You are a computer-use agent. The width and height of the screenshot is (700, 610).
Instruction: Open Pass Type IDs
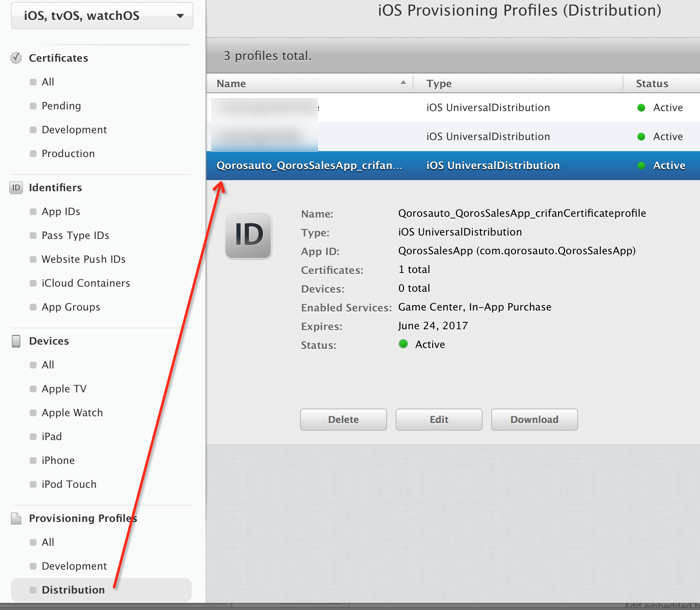(75, 235)
